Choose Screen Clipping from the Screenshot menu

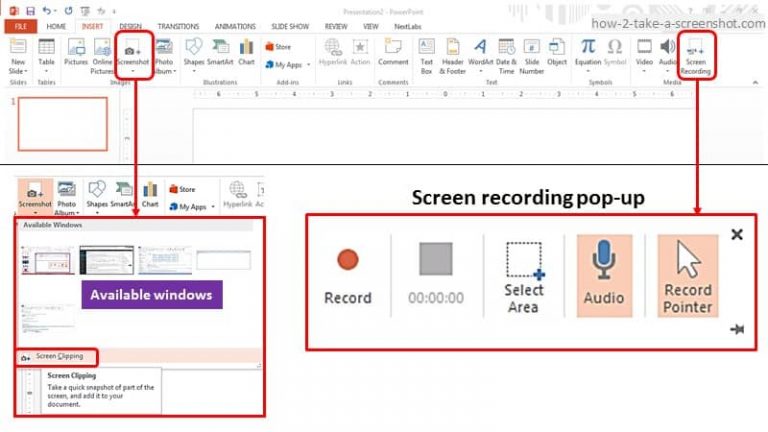pos(57,357)
